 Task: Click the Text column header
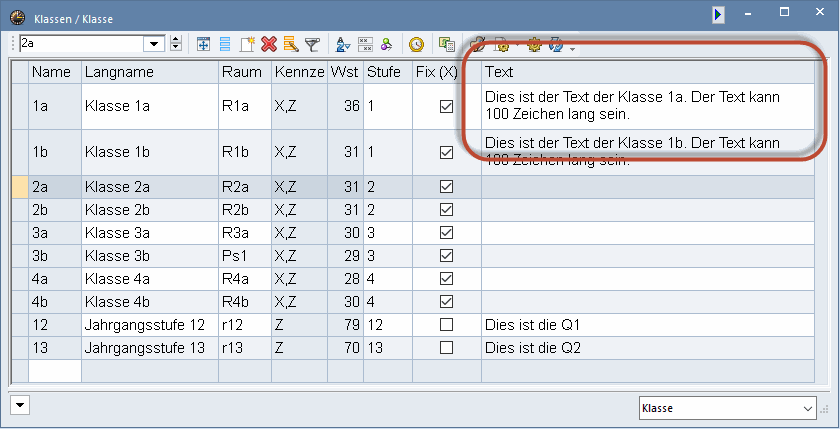click(648, 72)
